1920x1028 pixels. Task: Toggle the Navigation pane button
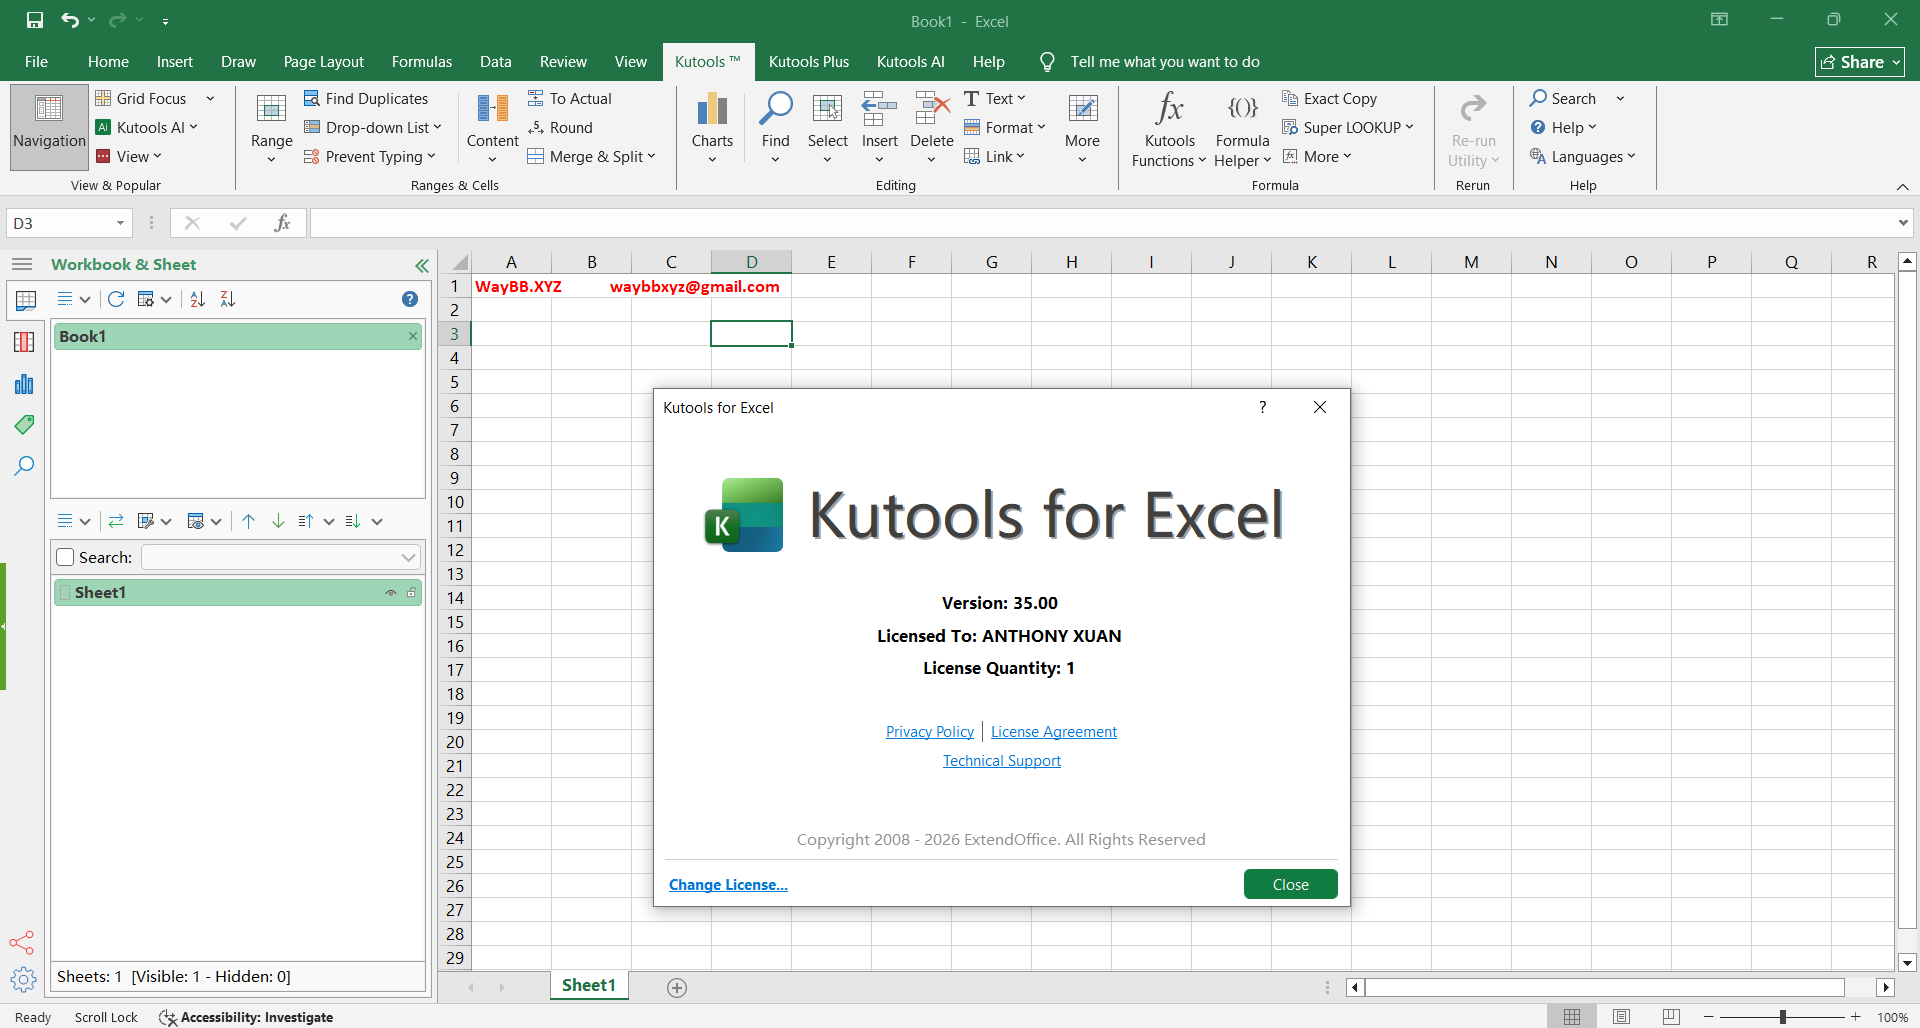[x=49, y=125]
